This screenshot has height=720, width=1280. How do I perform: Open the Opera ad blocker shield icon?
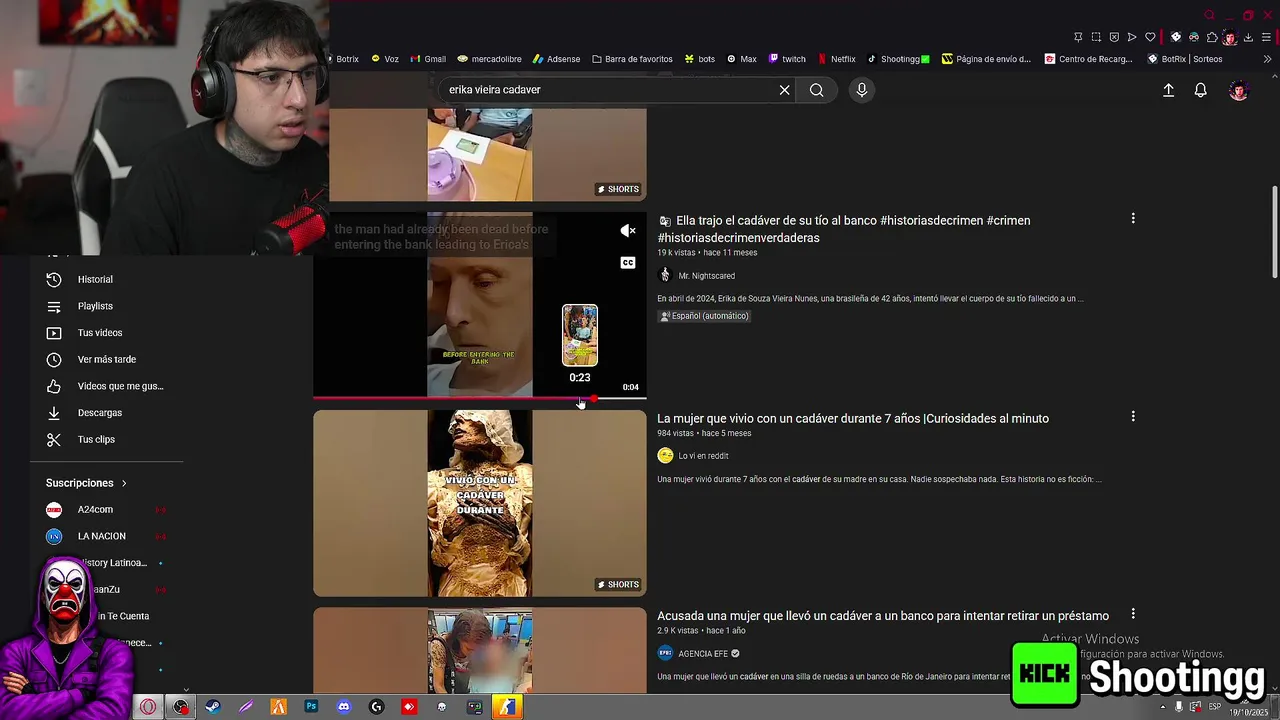(x=1114, y=37)
